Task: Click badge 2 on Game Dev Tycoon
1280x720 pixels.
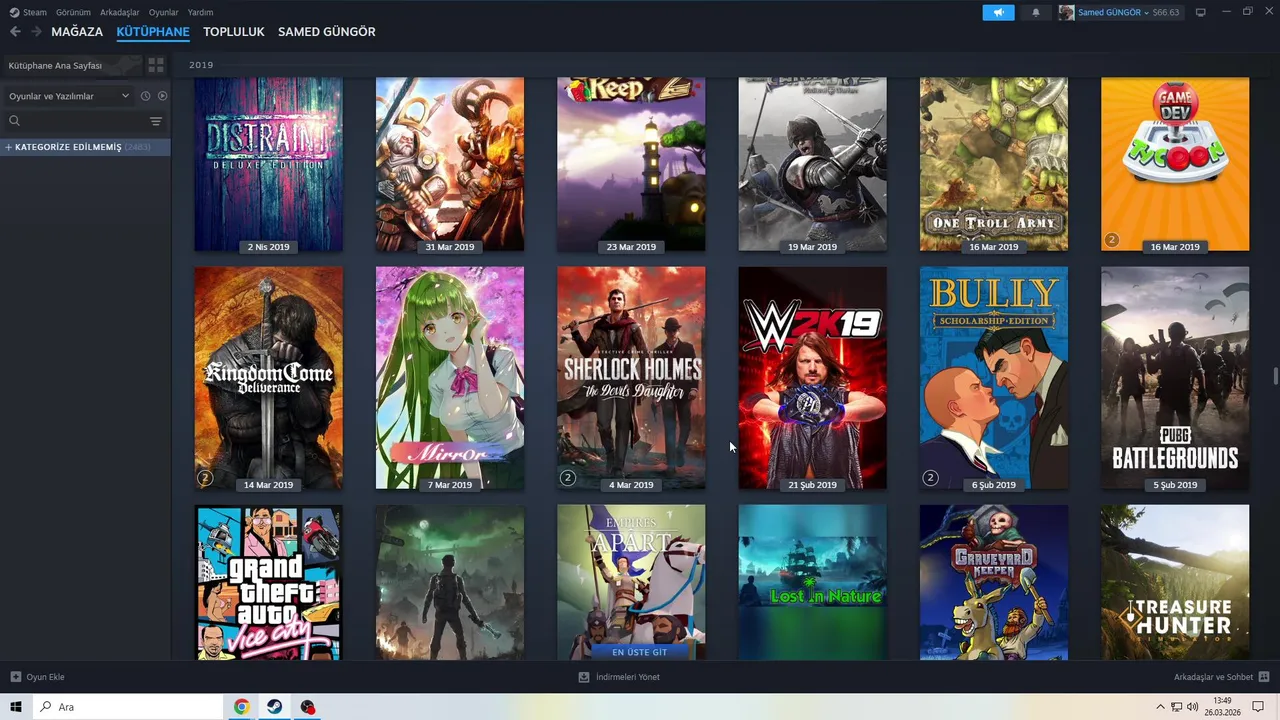Action: coord(1111,240)
